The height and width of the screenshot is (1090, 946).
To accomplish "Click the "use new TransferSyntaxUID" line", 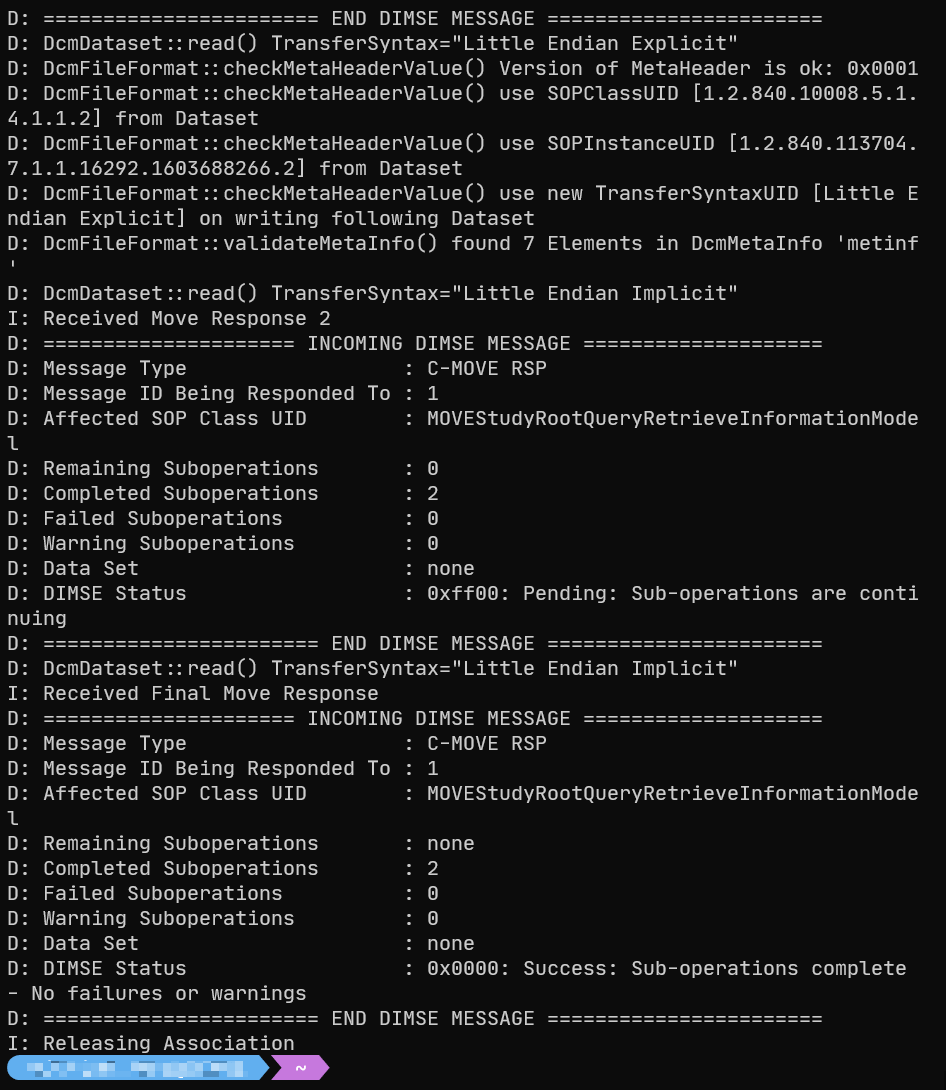I will click(462, 193).
